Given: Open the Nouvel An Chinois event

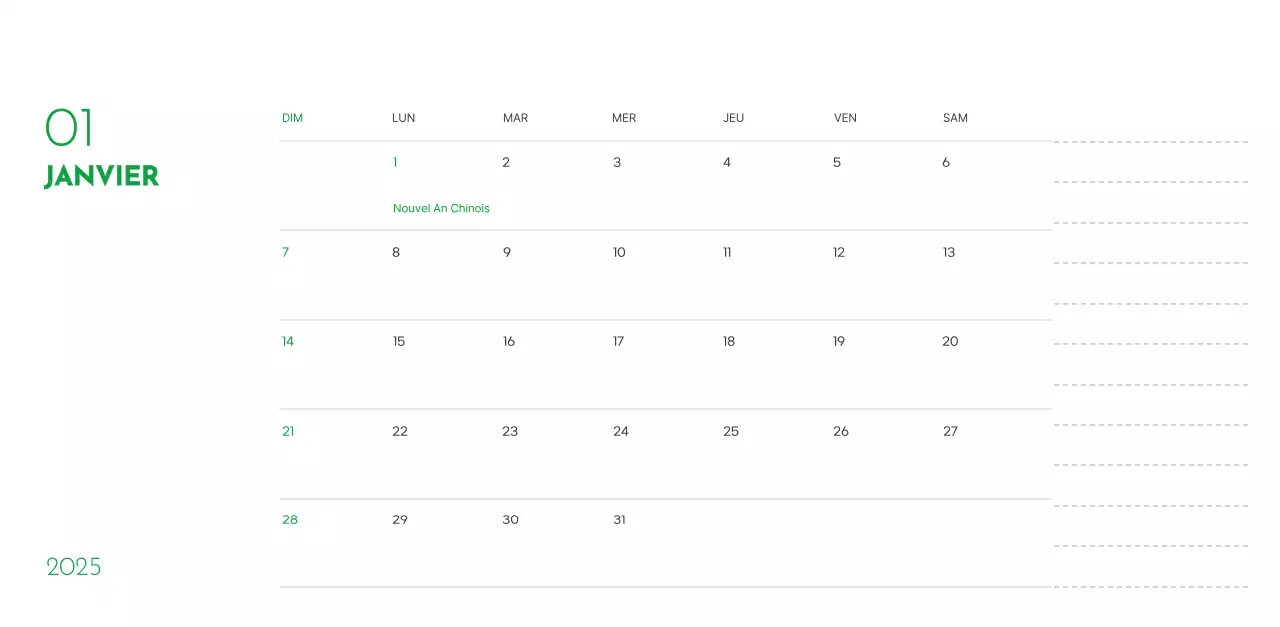Looking at the screenshot, I should coord(441,208).
